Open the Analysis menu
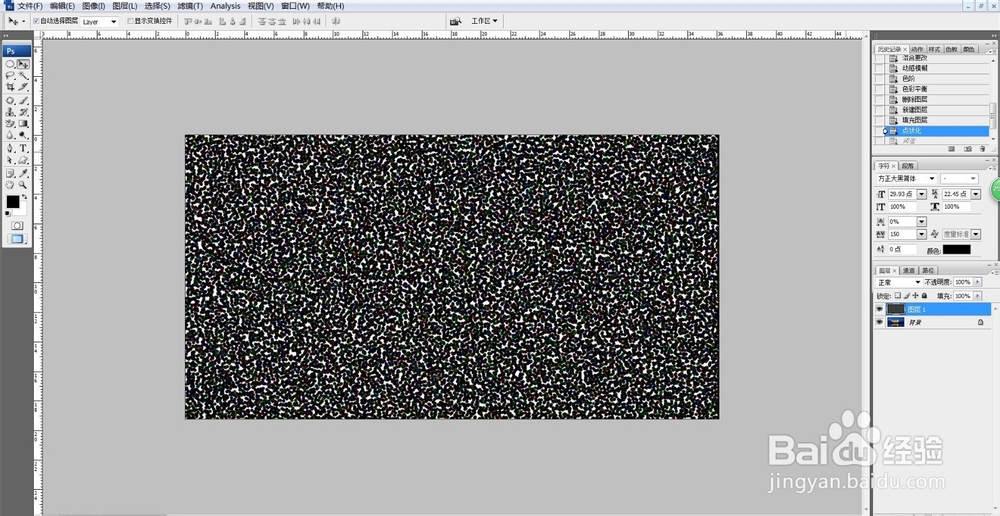Viewport: 1000px width, 516px height. (x=225, y=6)
